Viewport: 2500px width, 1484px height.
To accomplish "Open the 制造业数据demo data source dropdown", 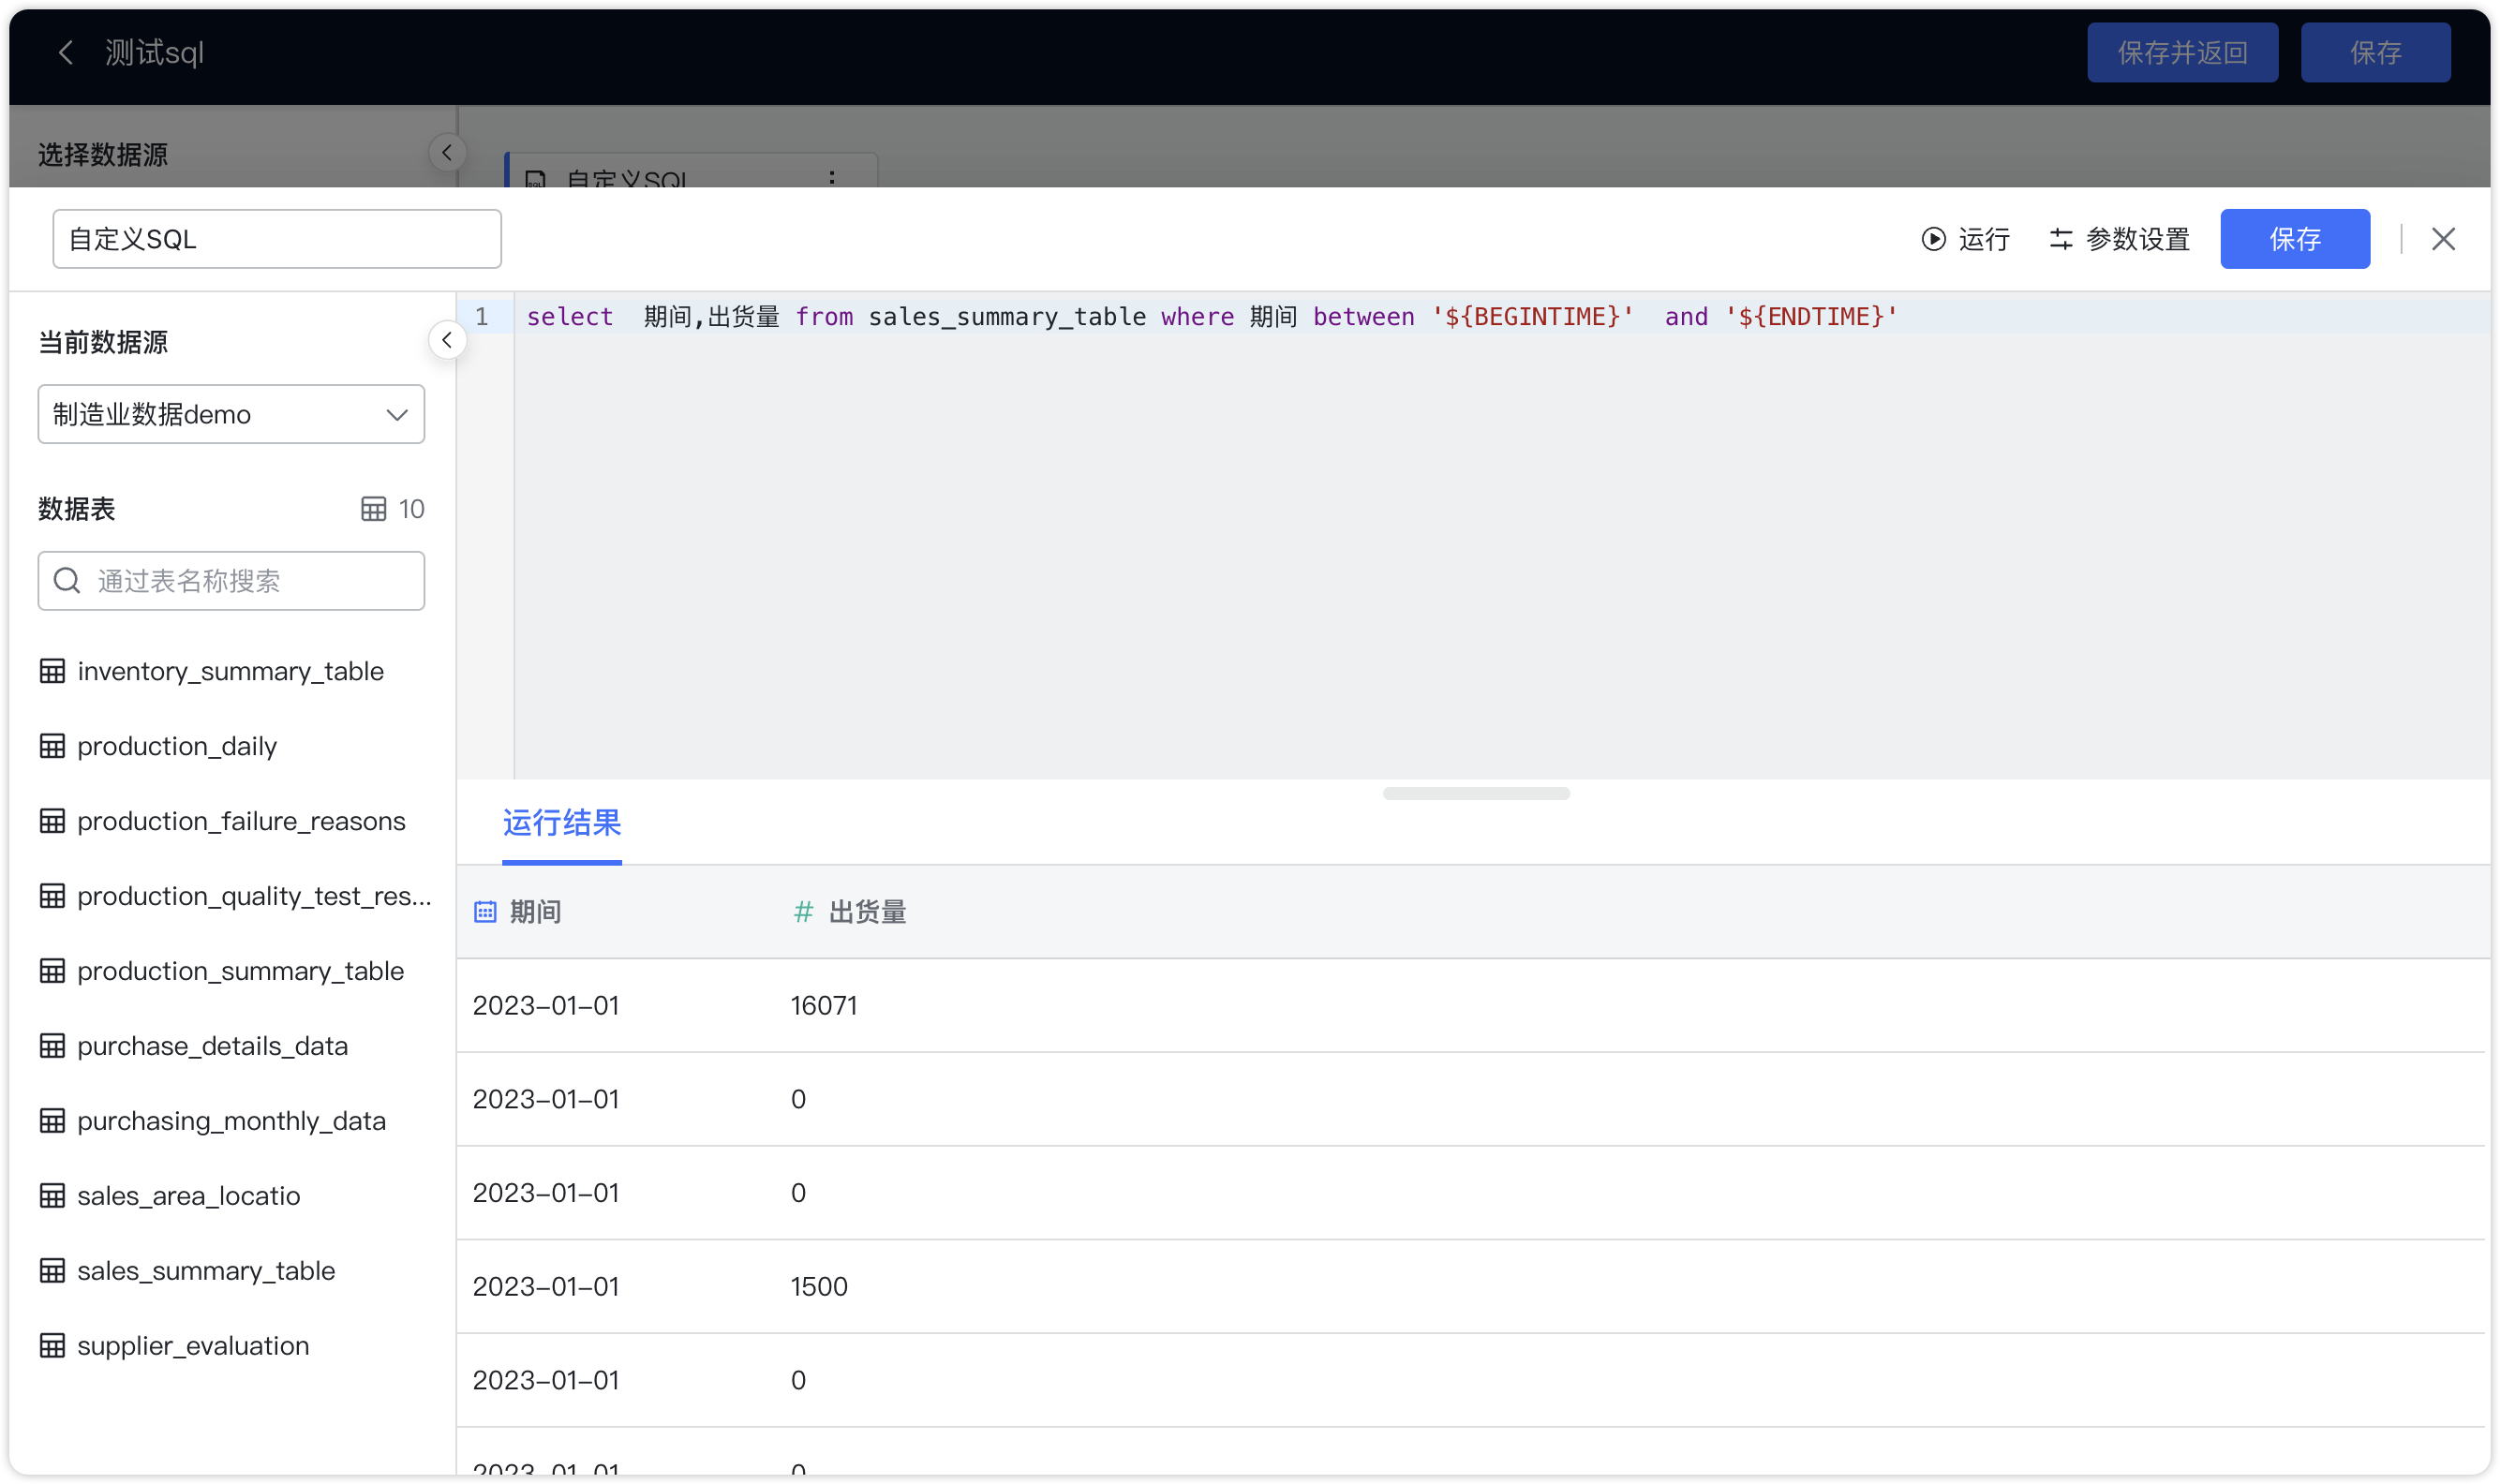I will click(231, 414).
